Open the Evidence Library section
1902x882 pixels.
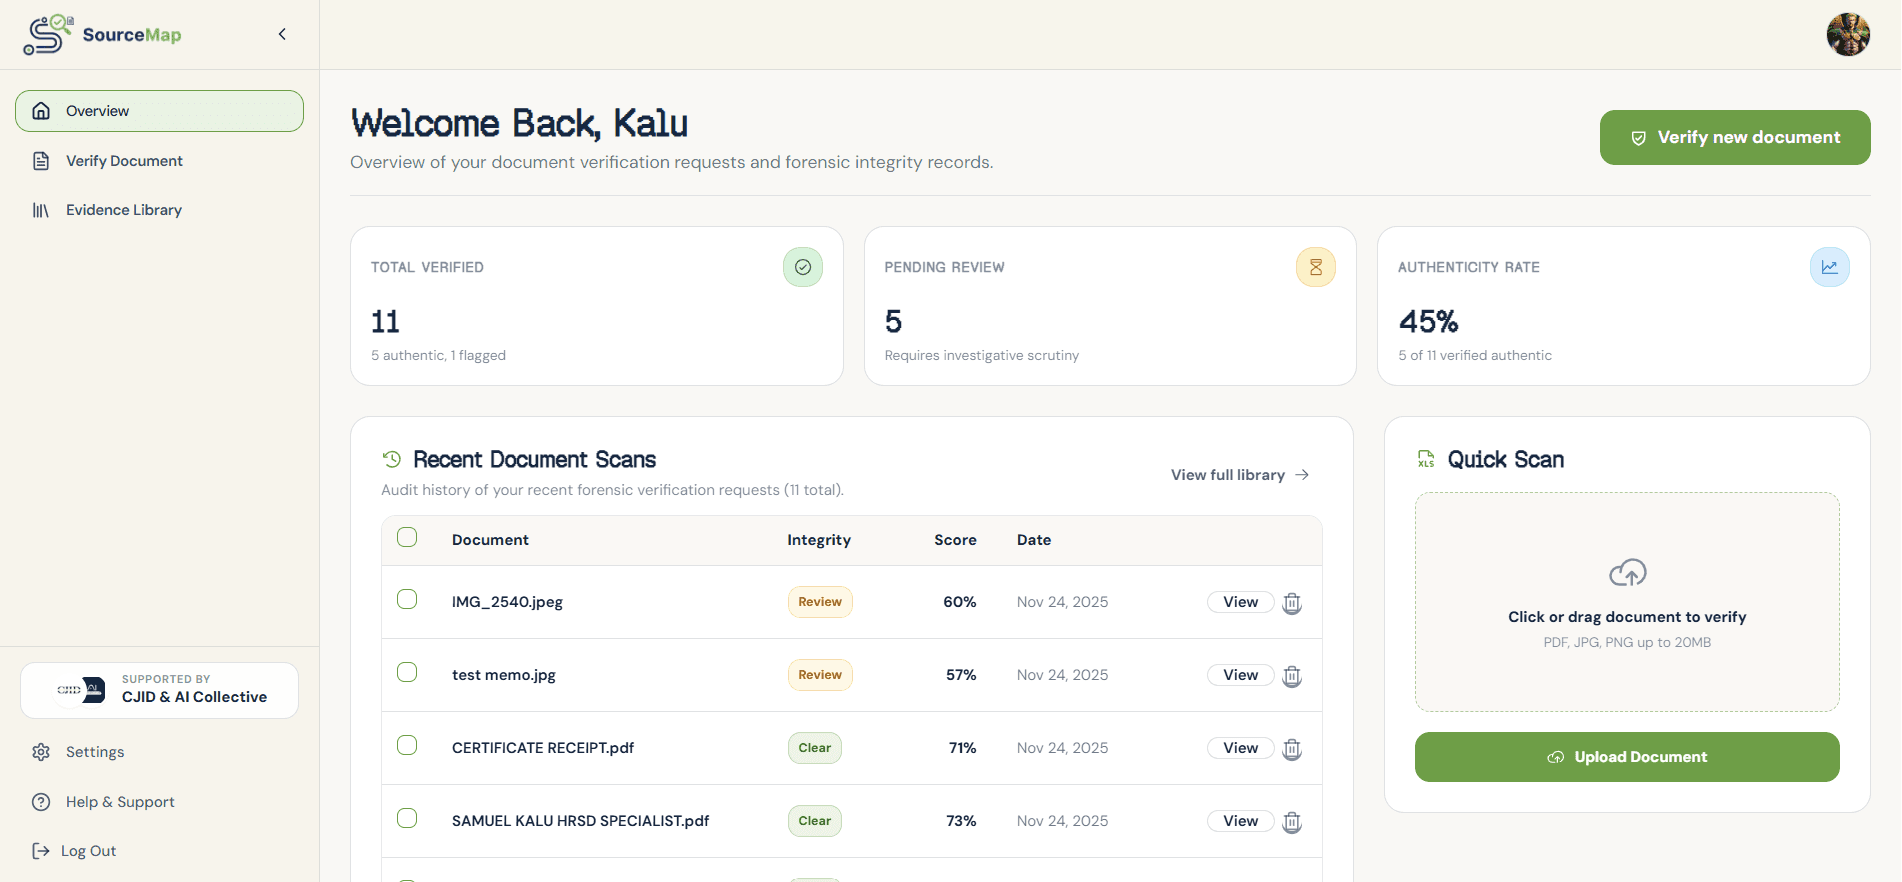(159, 210)
